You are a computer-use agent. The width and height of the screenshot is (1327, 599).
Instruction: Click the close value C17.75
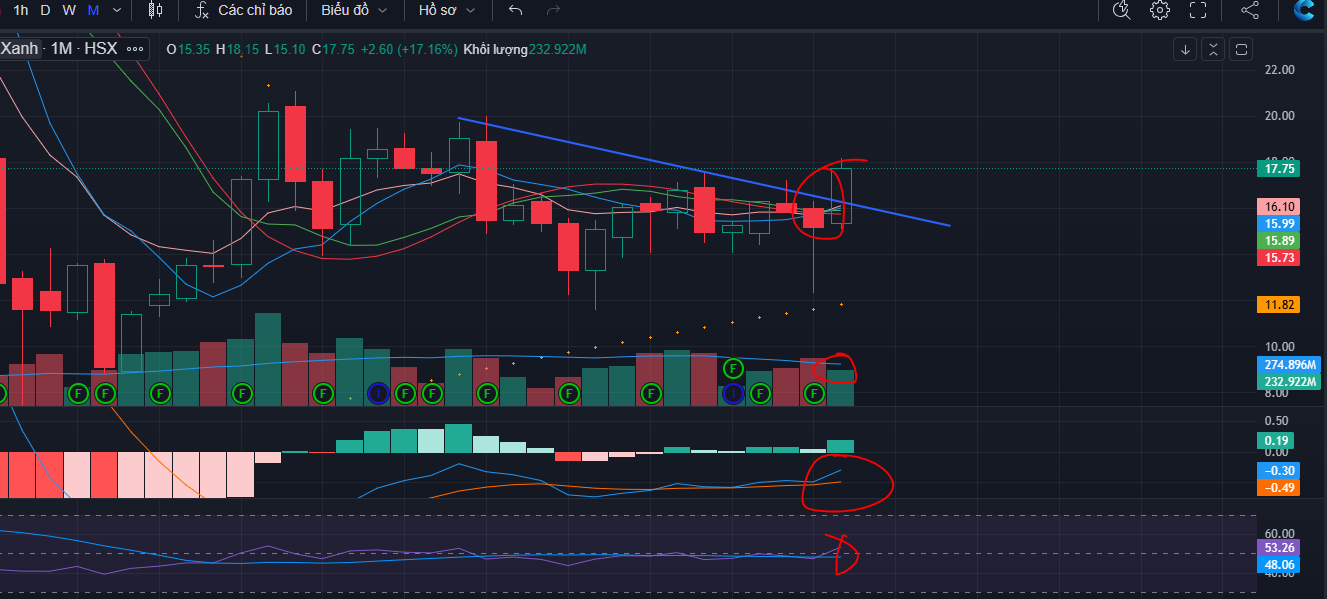[333, 49]
